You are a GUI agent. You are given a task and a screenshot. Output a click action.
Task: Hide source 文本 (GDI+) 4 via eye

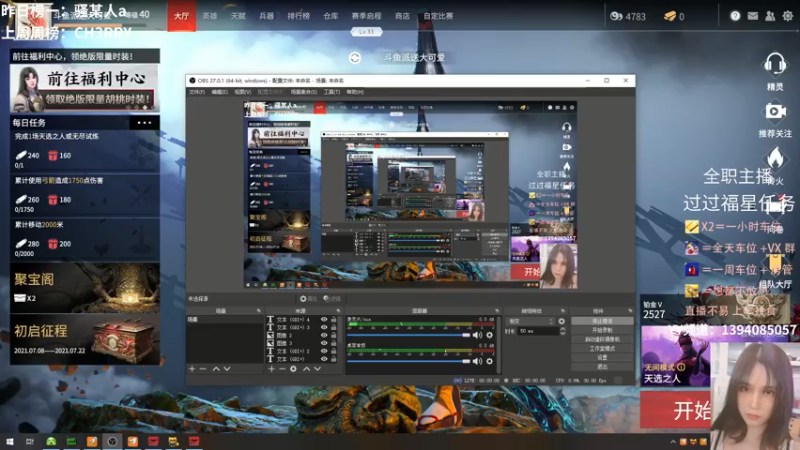click(323, 319)
